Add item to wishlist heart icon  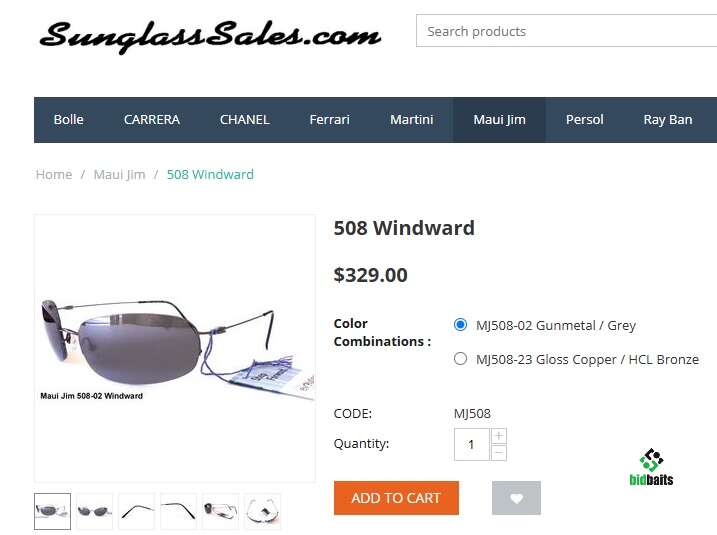click(x=516, y=498)
